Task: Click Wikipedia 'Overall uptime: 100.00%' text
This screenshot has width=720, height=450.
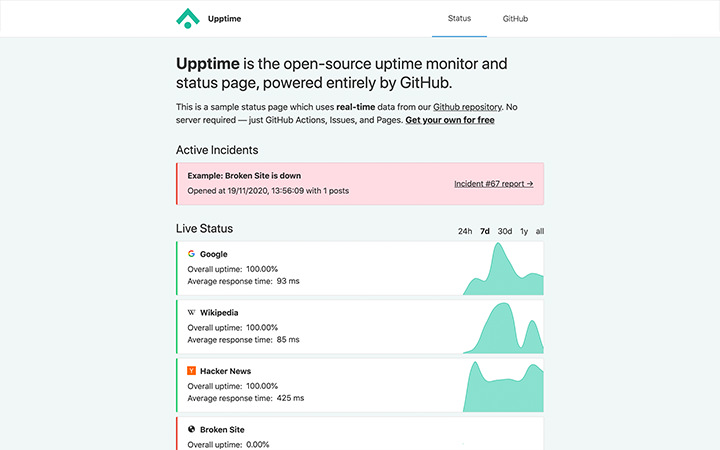Action: [x=233, y=328]
